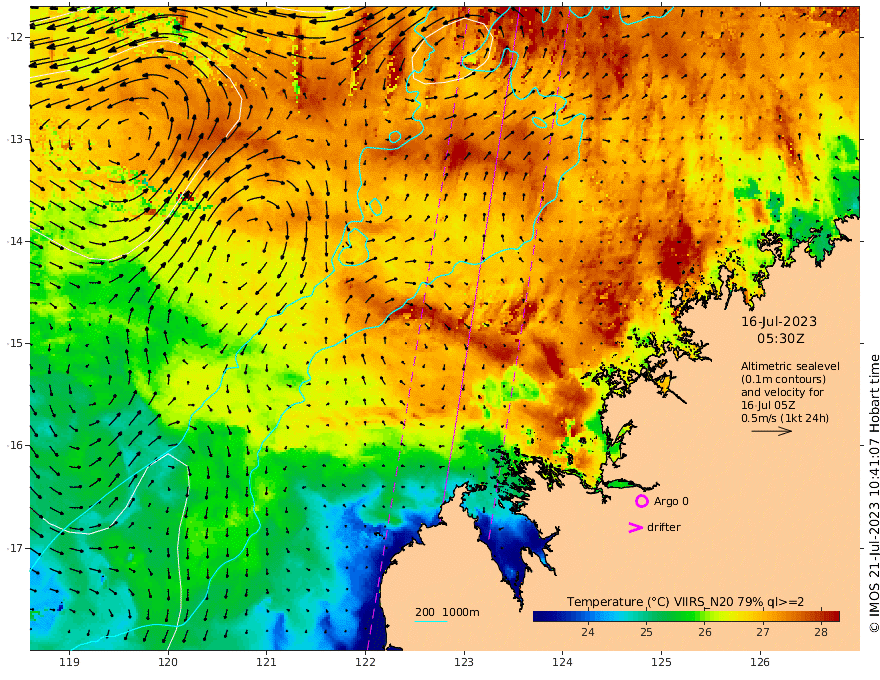This screenshot has width=880, height=680.
Task: Click the latitude -17 axis label
Action: tap(15, 548)
